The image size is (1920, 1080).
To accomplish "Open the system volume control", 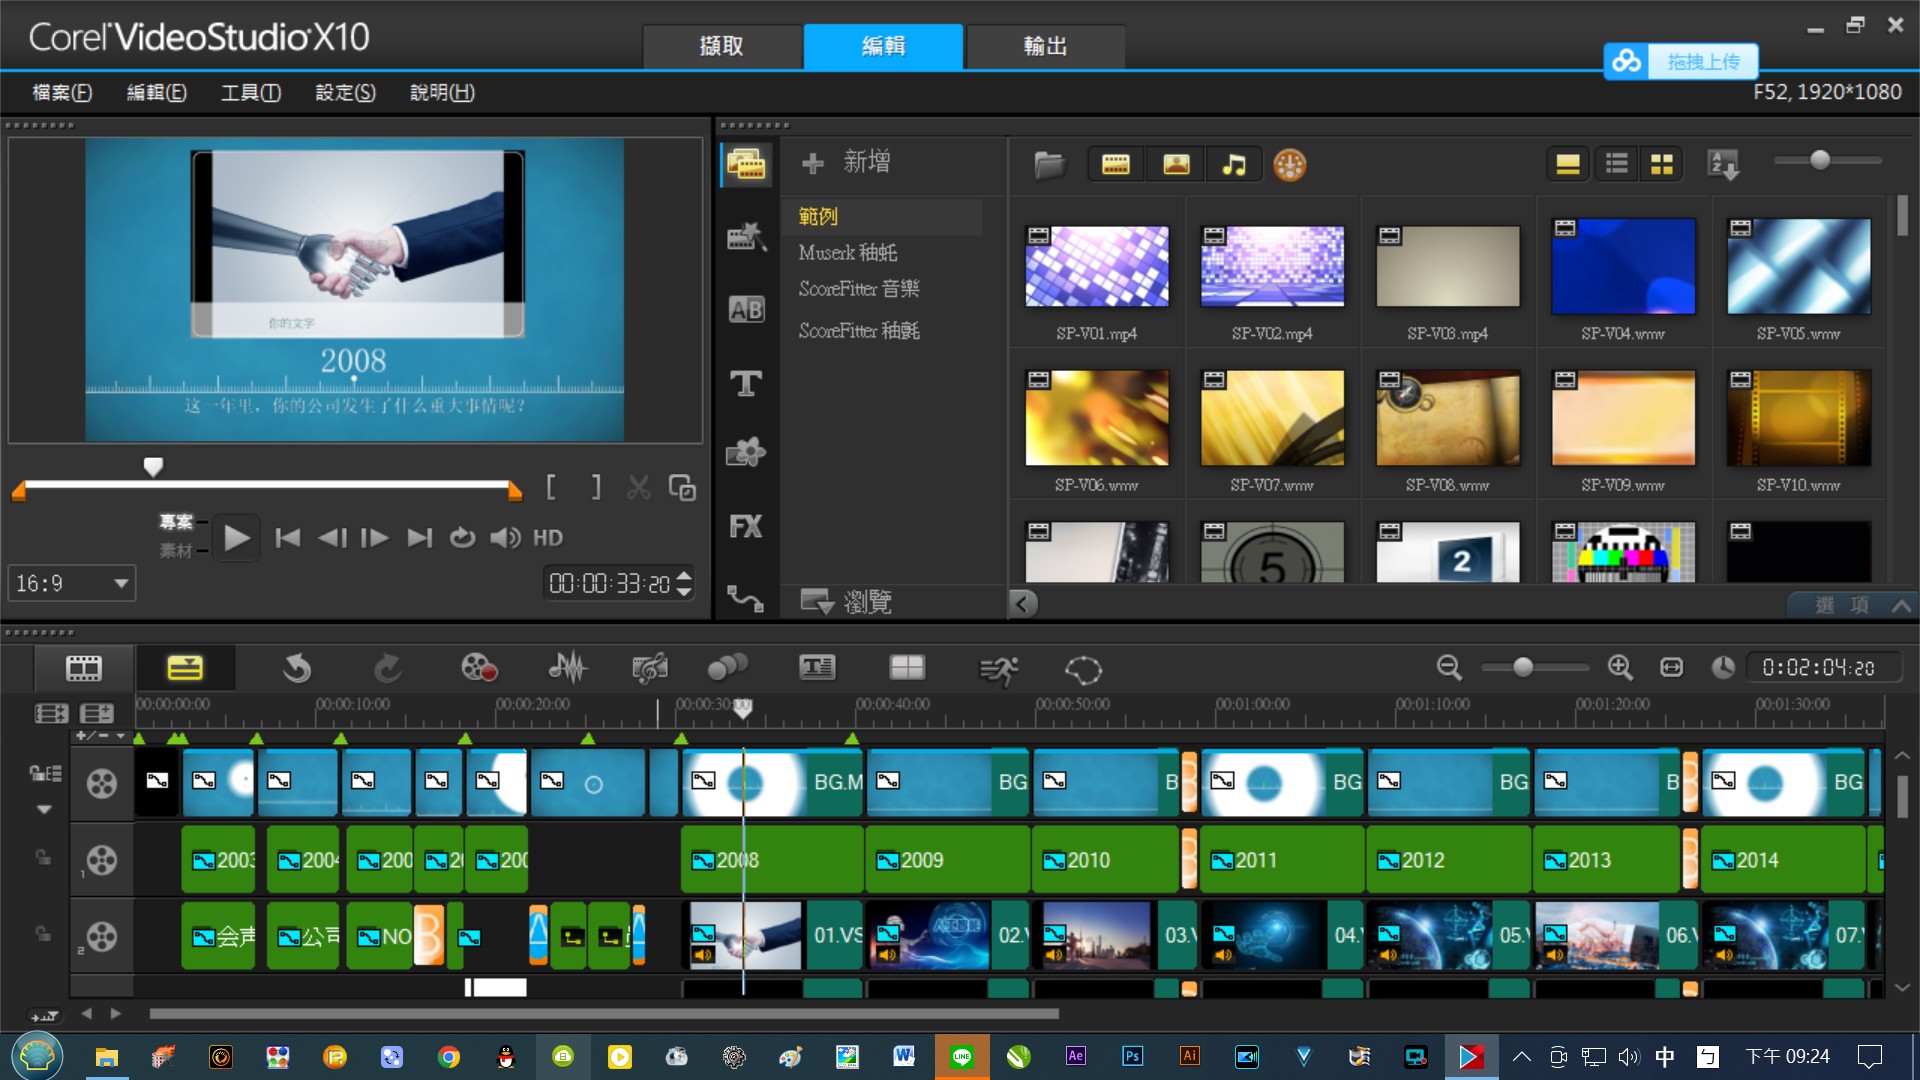I will coord(505,538).
